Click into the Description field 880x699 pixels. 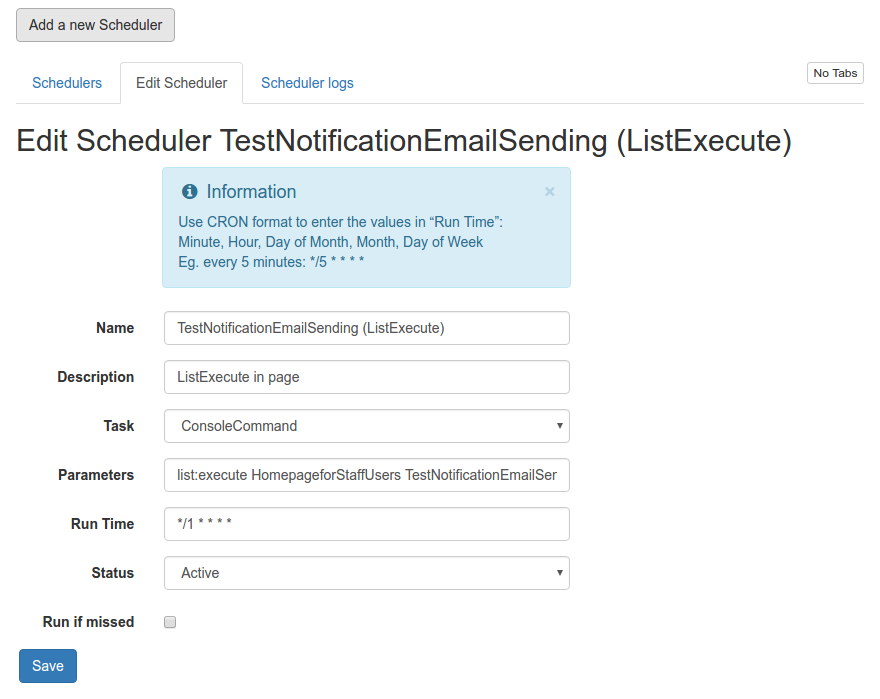[x=366, y=377]
